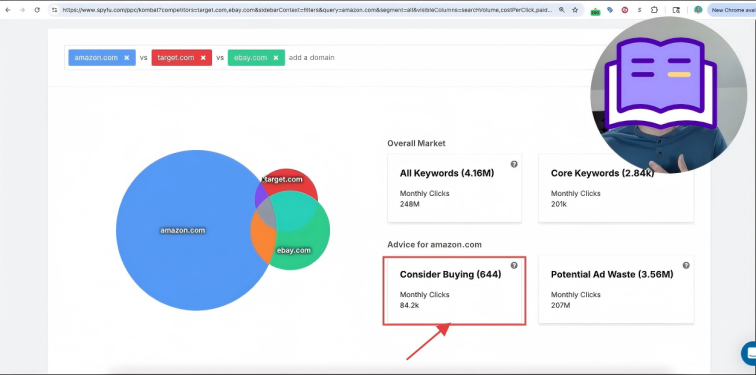Remove amazon.com from comparison
Viewport: 756px width, 375px height.
pos(126,57)
